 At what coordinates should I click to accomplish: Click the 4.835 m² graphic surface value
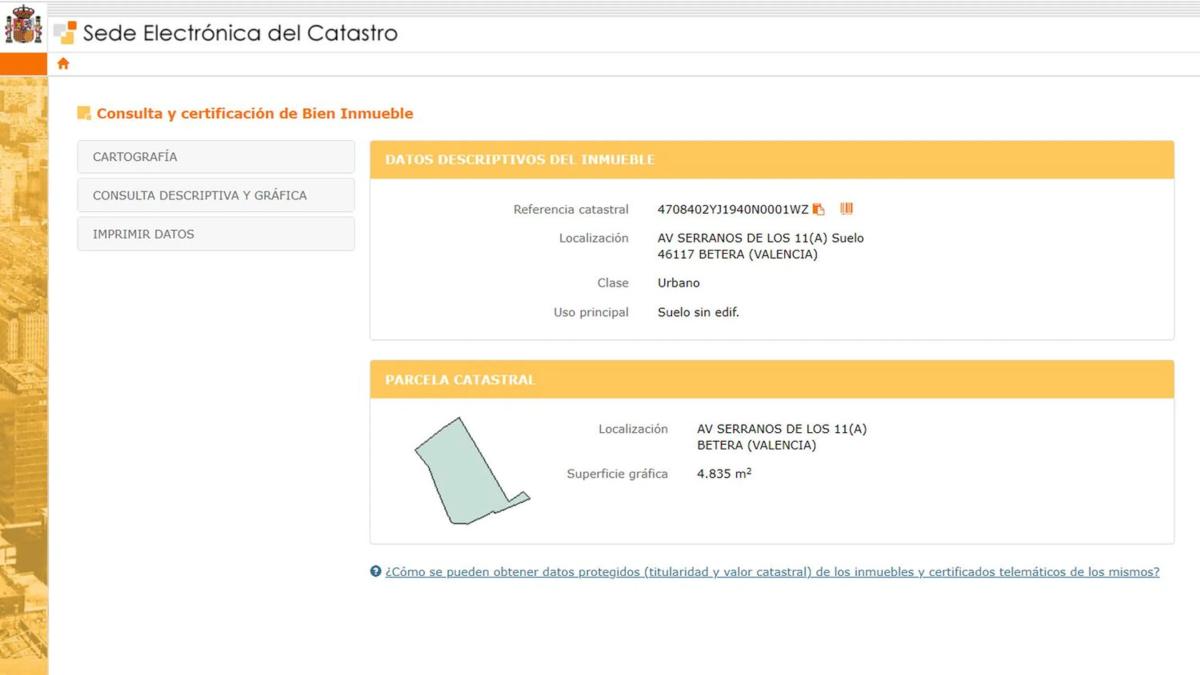(x=724, y=474)
